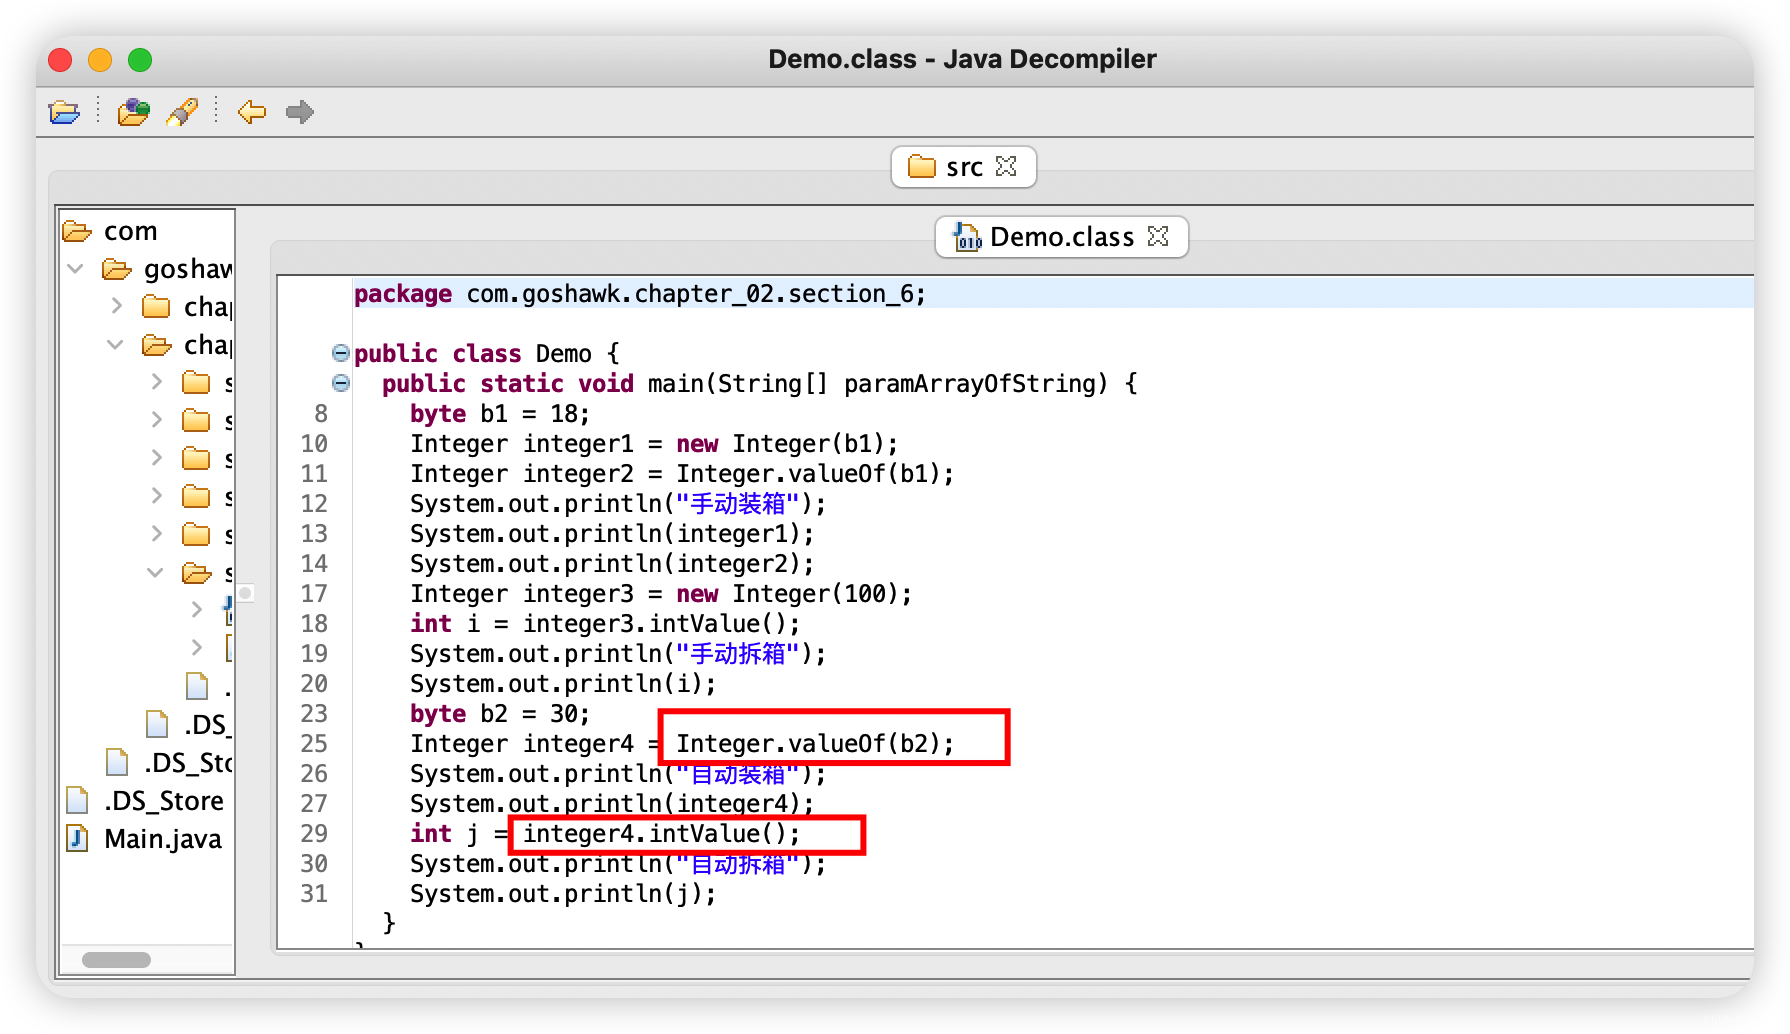This screenshot has width=1790, height=1034.
Task: Close the src tab
Action: [x=1006, y=166]
